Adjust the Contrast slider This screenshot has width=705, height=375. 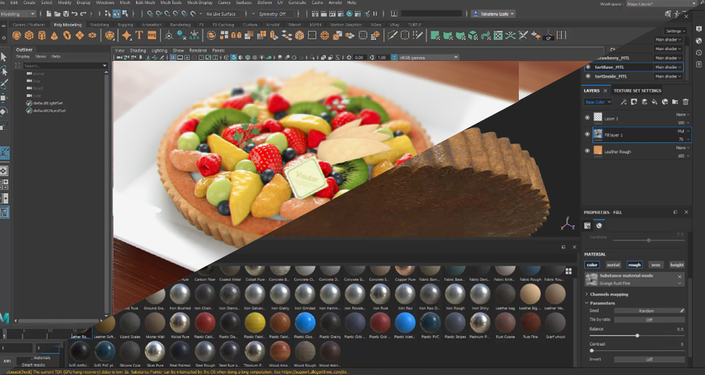point(637,350)
